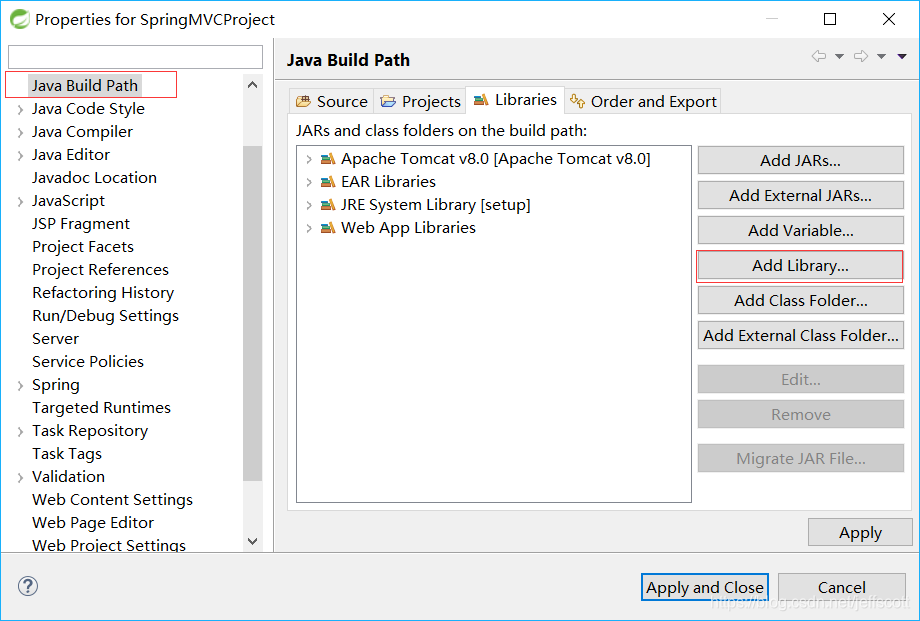The width and height of the screenshot is (920, 621).
Task: Expand the JavaScript sidebar entry
Action: [x=20, y=201]
